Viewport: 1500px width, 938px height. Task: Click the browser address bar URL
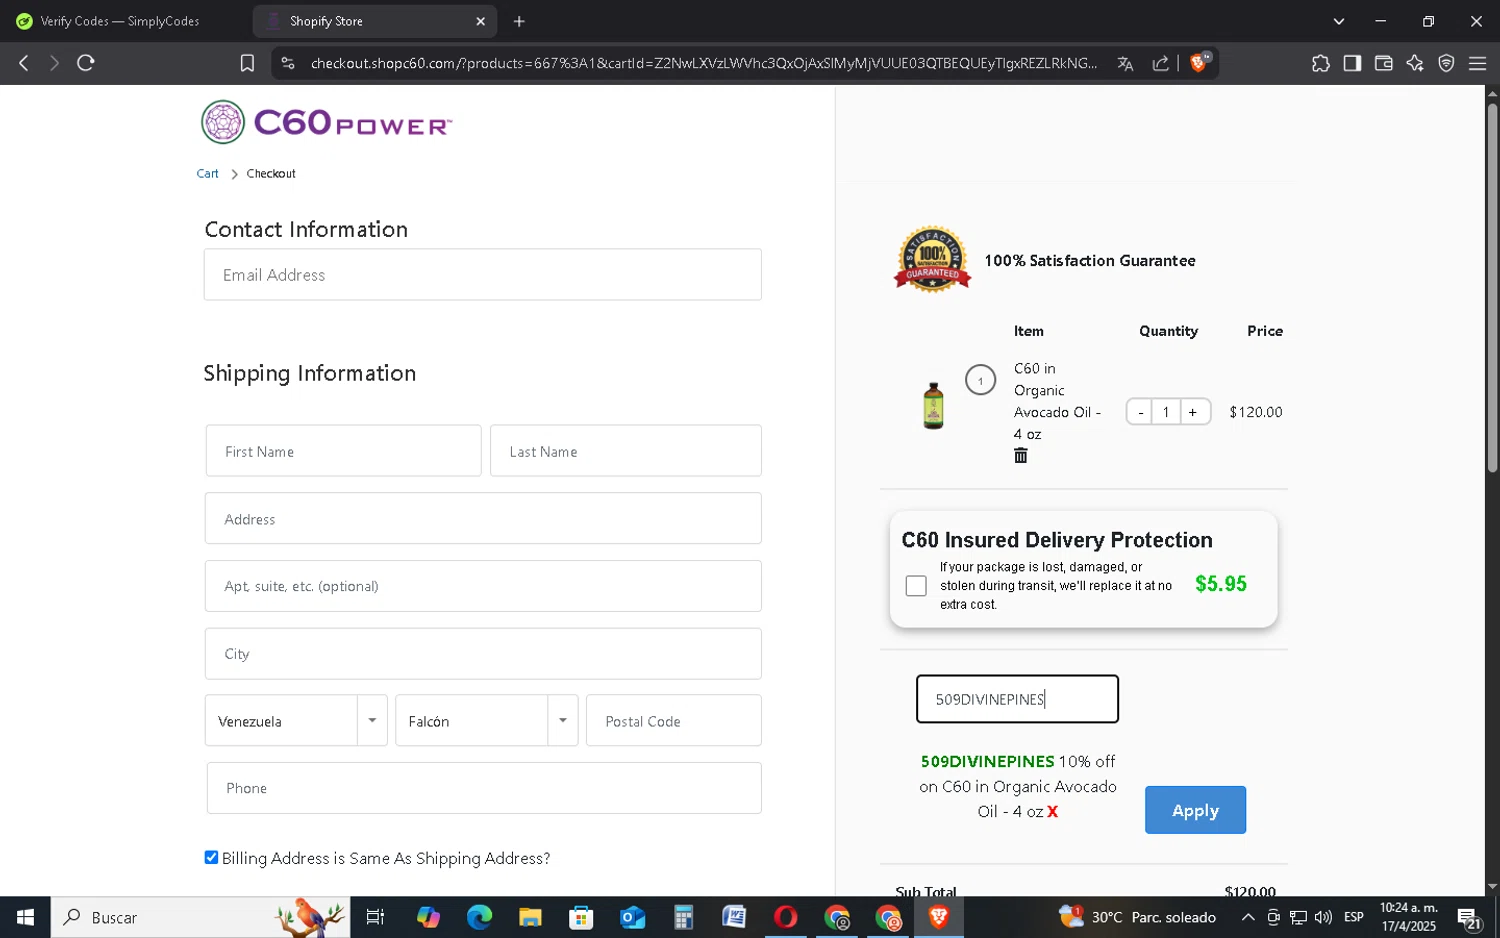[703, 63]
